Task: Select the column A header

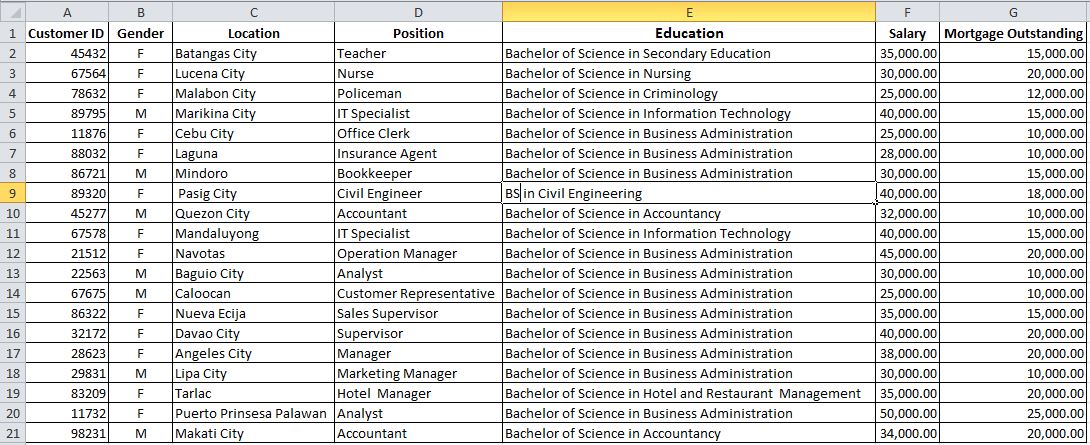Action: tap(67, 12)
